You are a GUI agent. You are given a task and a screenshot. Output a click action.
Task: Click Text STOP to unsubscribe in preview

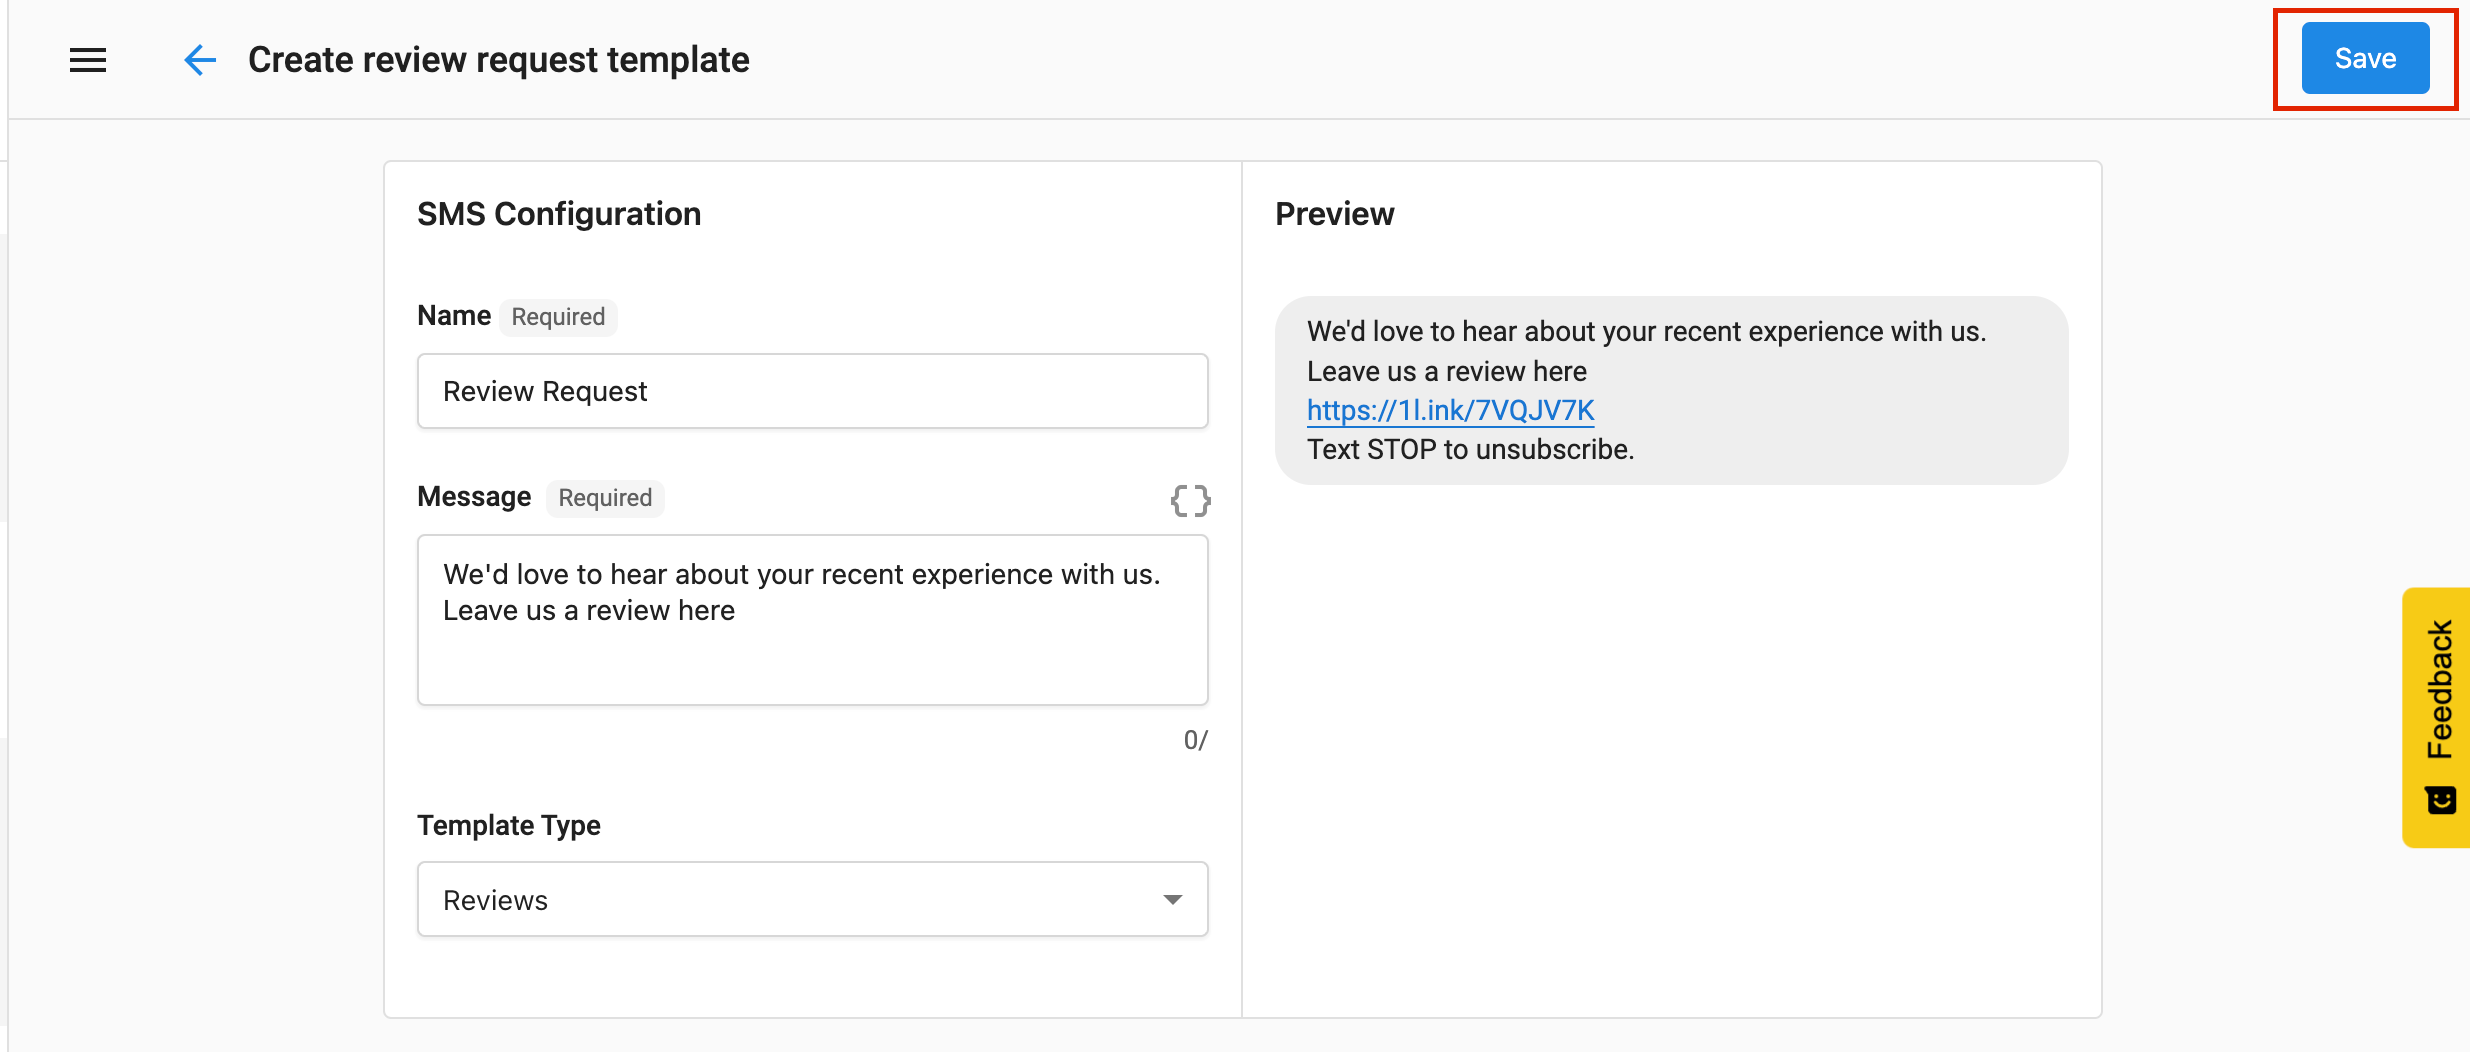click(1470, 450)
